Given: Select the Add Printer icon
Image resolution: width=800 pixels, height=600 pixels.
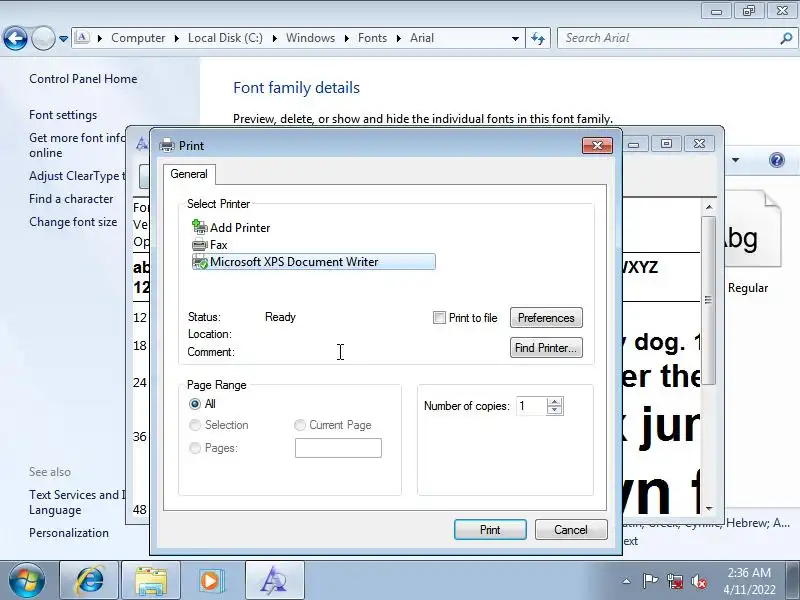Looking at the screenshot, I should pos(199,227).
